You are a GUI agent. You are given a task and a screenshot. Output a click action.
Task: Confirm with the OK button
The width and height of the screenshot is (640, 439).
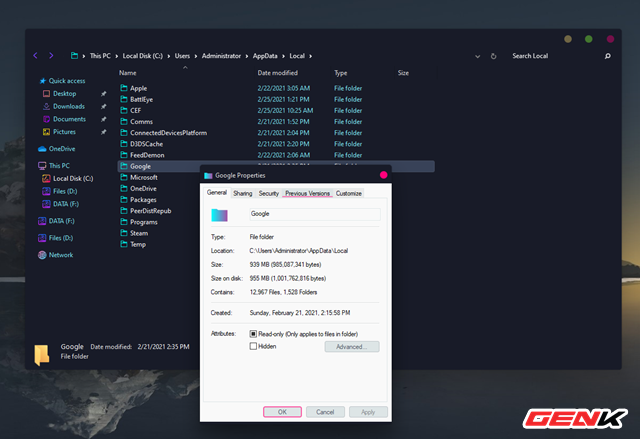(x=282, y=412)
